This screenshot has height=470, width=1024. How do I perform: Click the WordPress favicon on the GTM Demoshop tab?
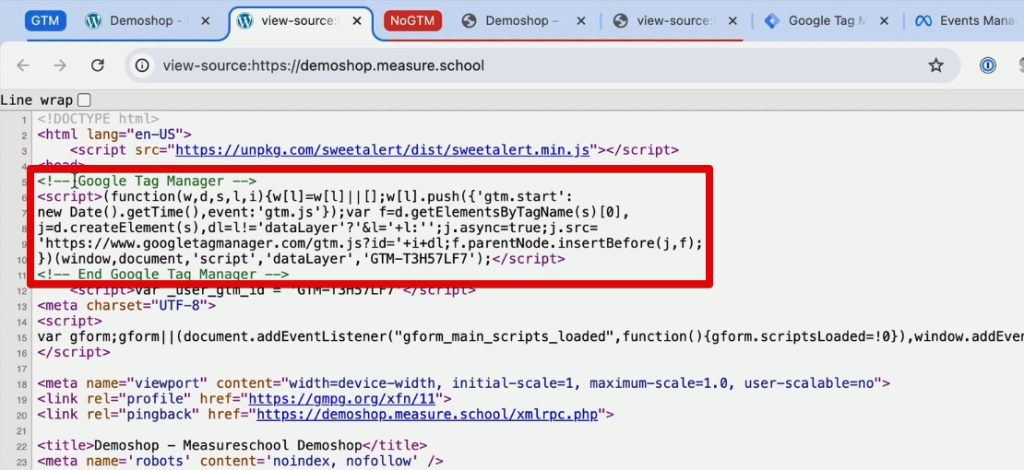click(93, 21)
